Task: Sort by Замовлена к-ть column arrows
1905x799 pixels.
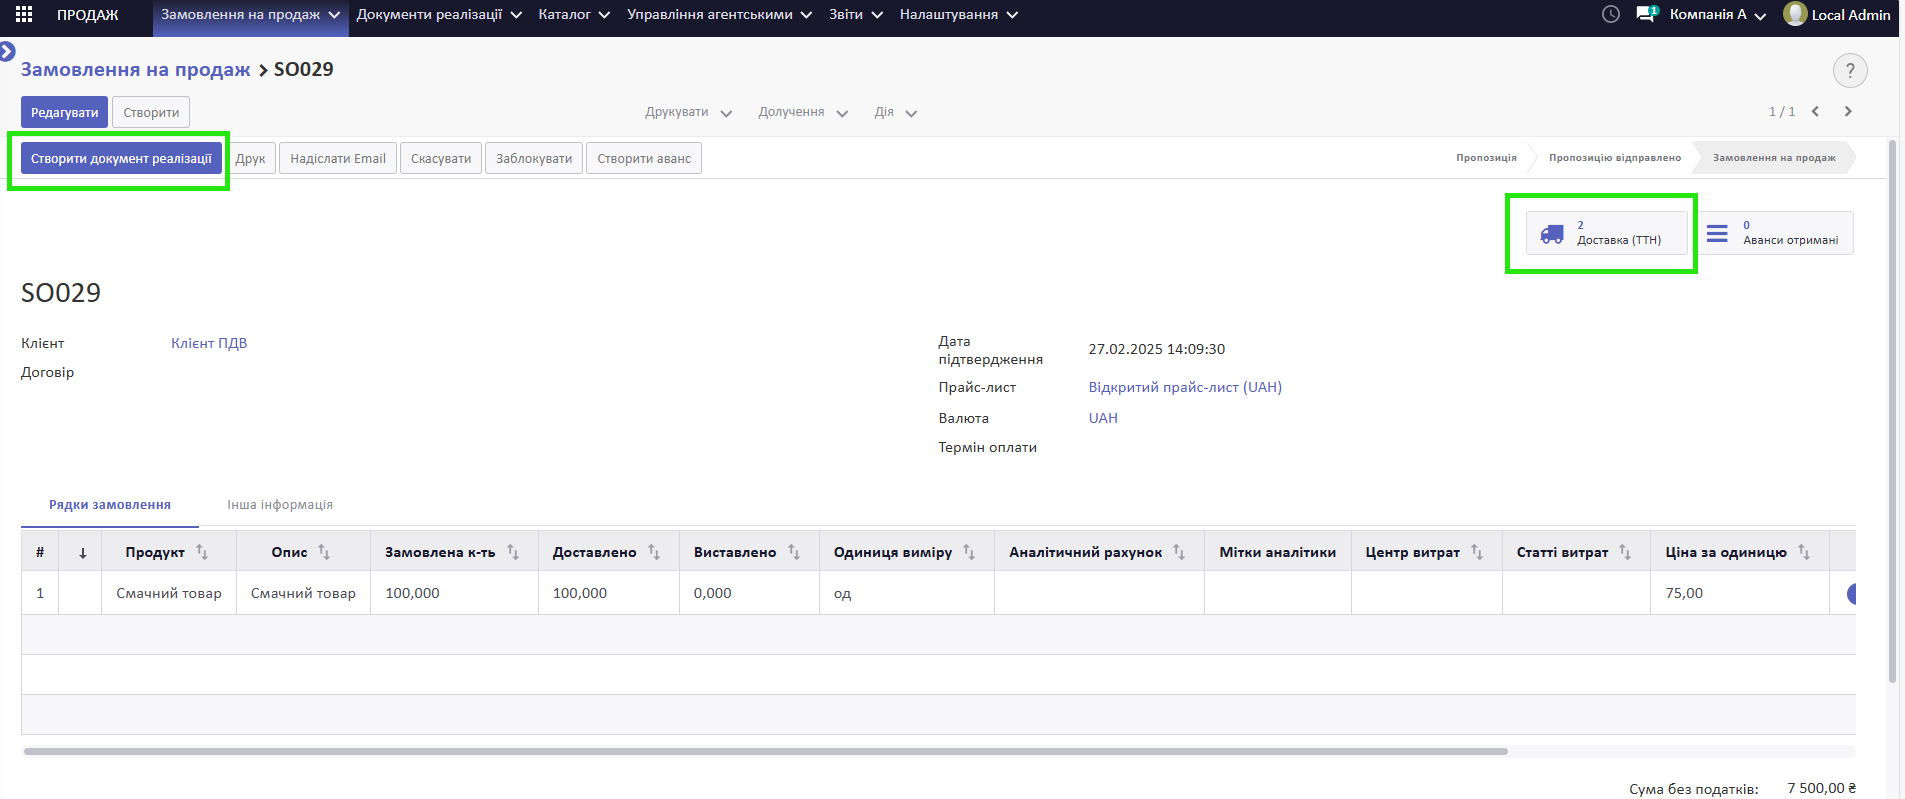Action: [x=513, y=552]
